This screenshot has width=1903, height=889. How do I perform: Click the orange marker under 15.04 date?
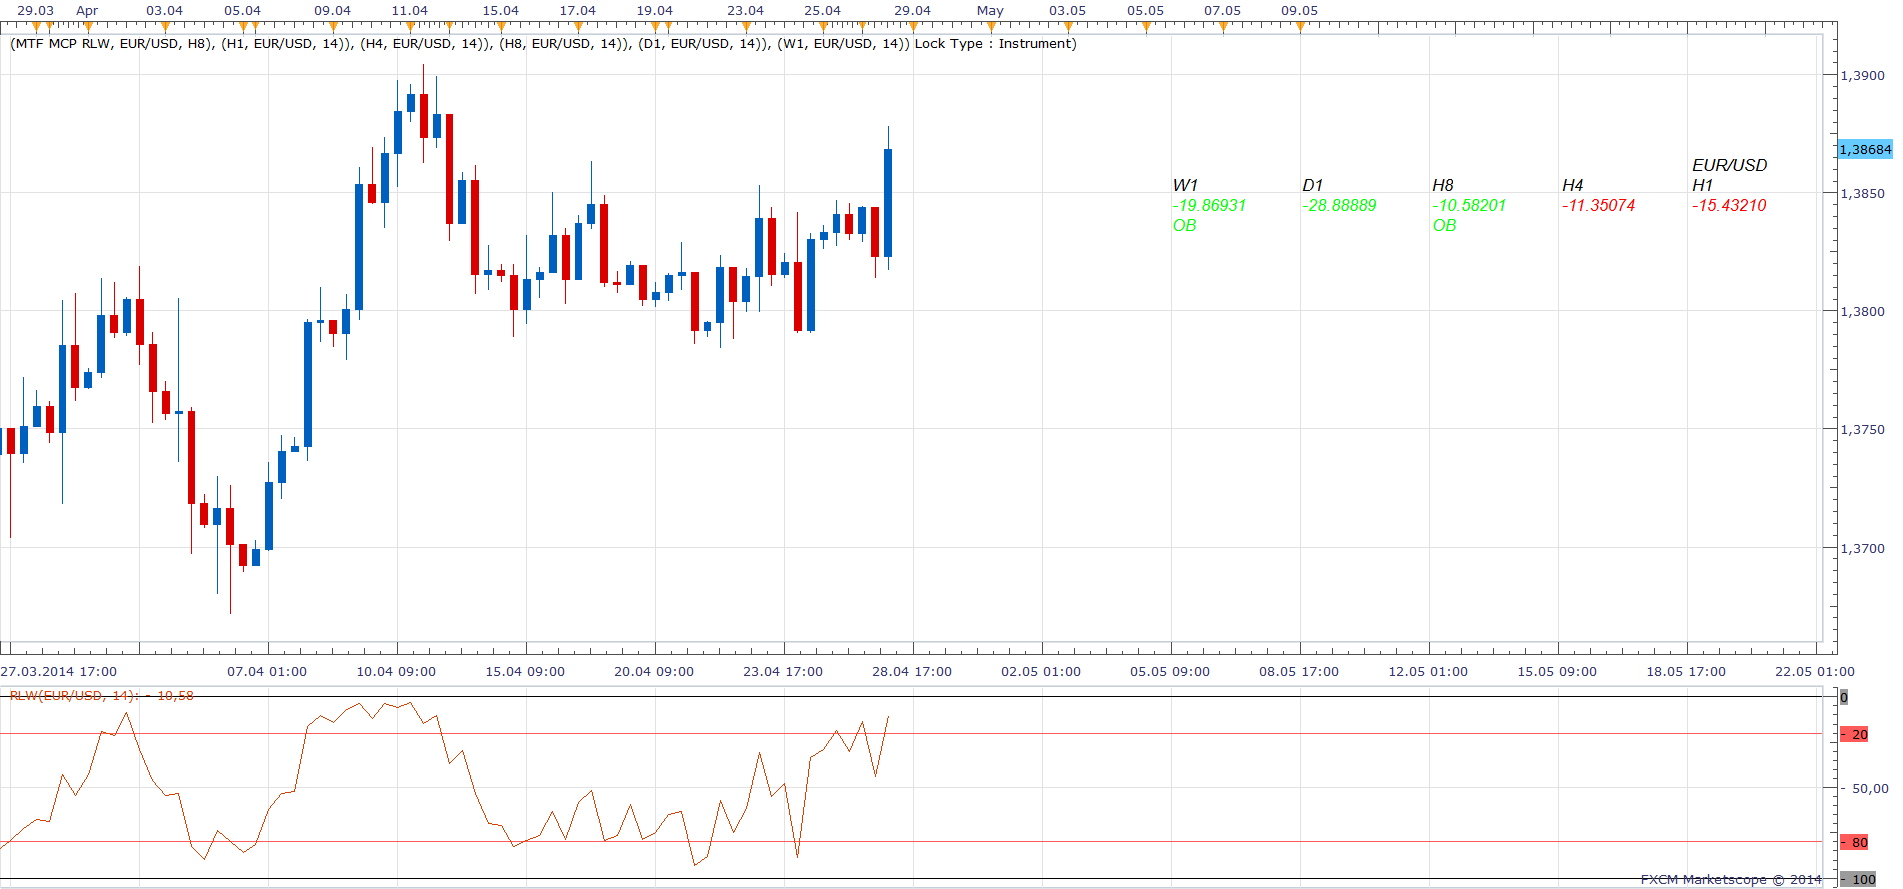coord(500,27)
